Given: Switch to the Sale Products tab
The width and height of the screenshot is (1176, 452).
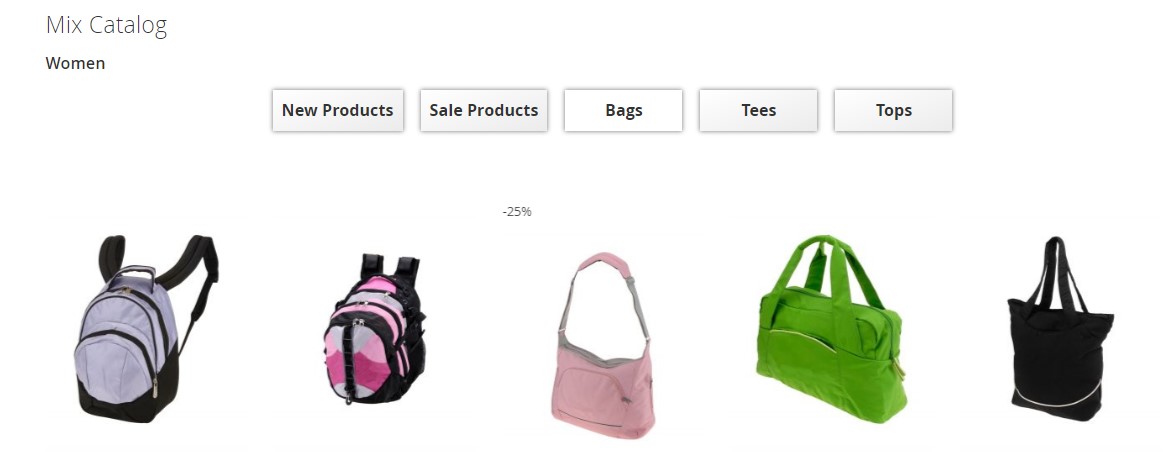Looking at the screenshot, I should [484, 110].
